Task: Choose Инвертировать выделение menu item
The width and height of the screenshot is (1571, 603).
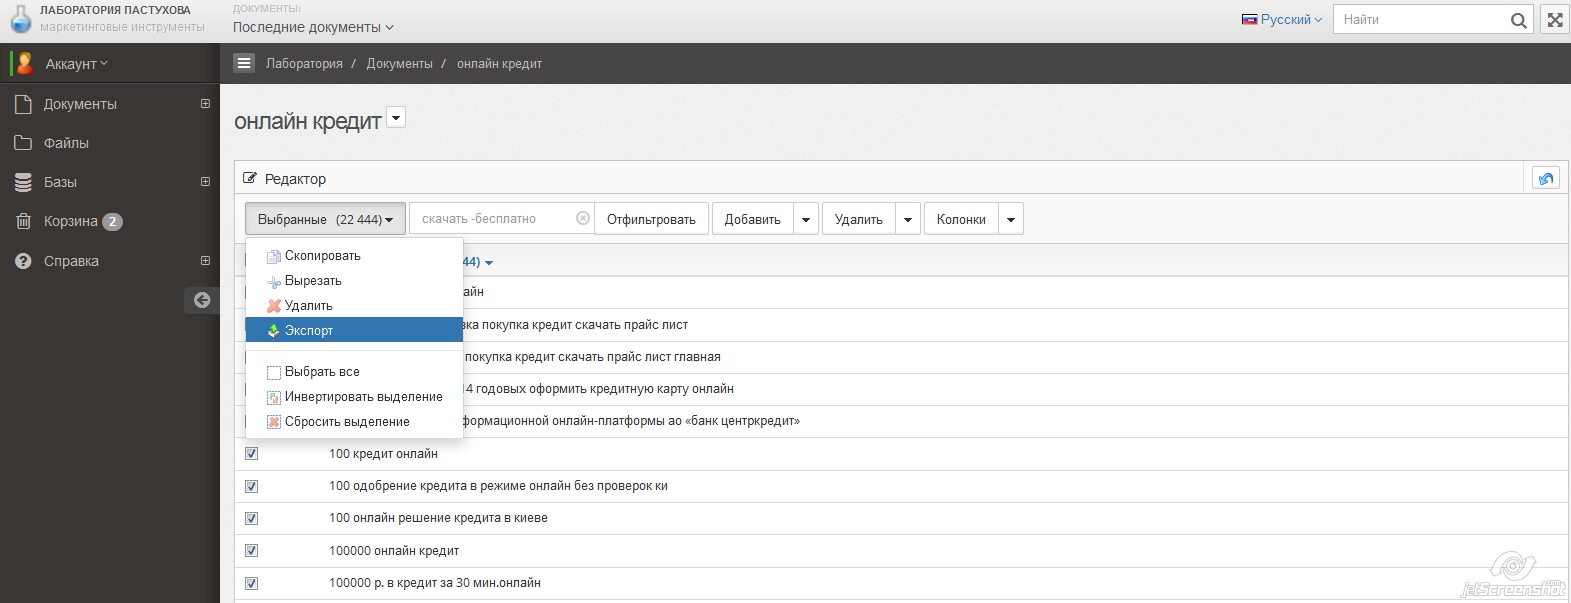Action: point(363,396)
